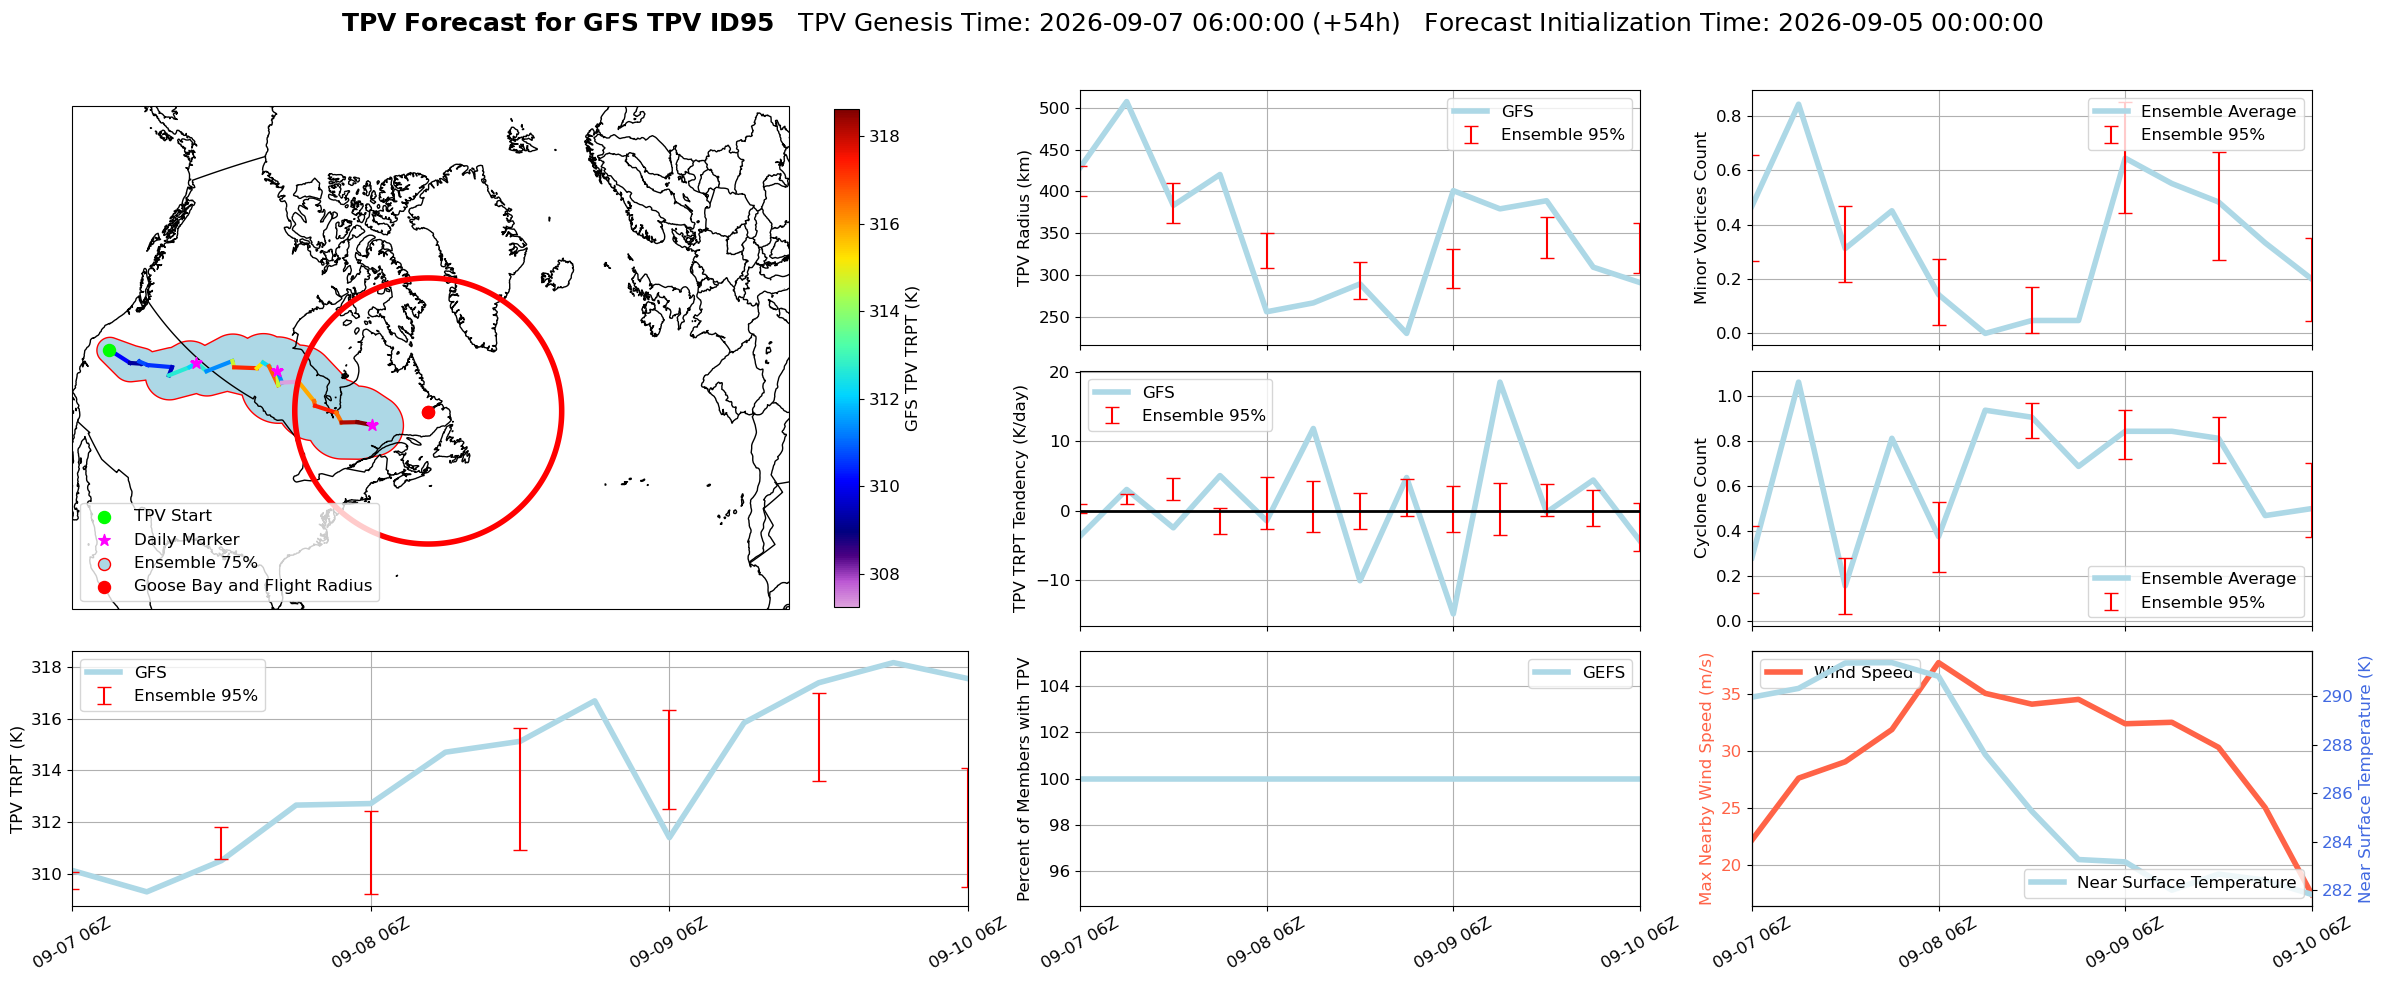Click the Near Surface Temperature legend label
Viewport: 2384px width, 982px height.
[2186, 882]
